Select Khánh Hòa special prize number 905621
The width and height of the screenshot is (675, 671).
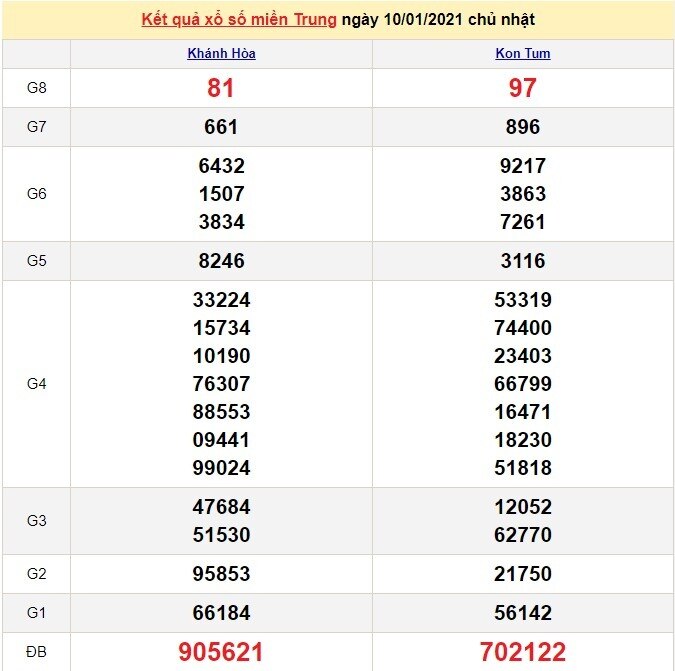pos(221,652)
